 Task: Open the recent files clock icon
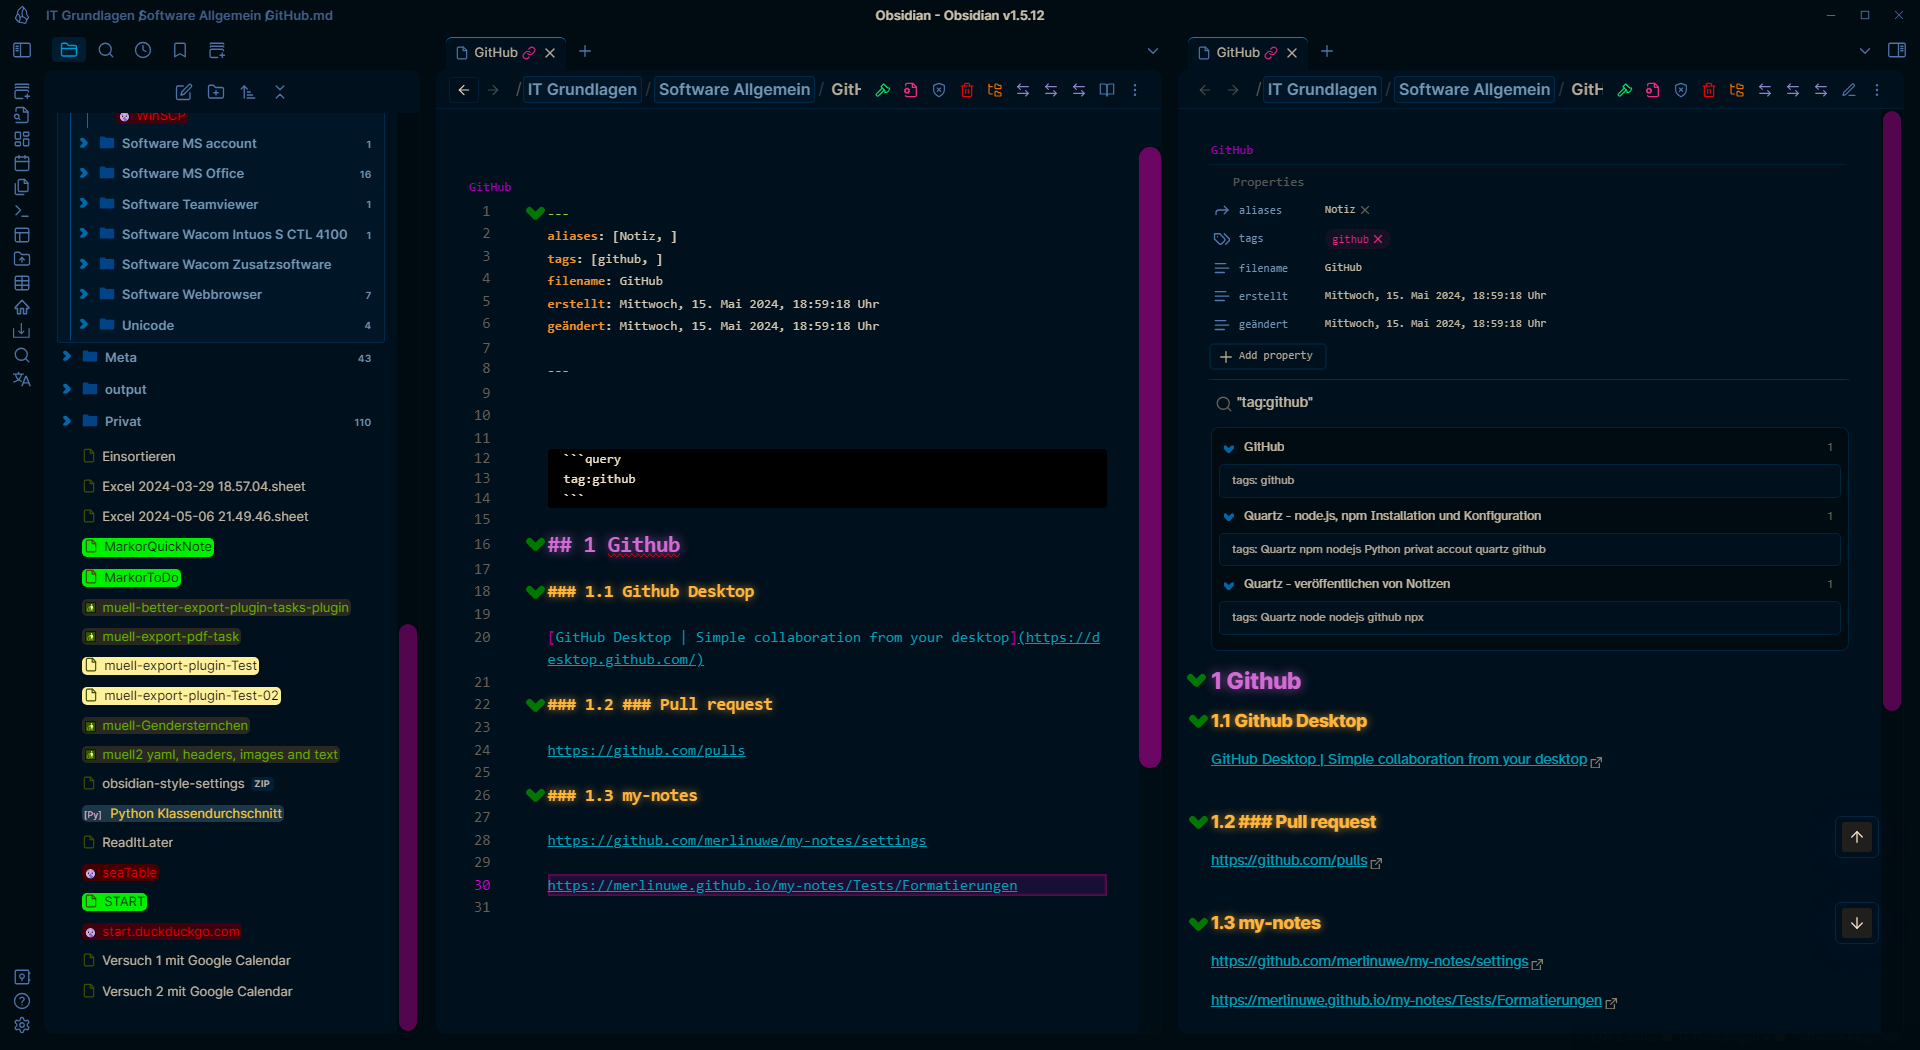coord(143,50)
